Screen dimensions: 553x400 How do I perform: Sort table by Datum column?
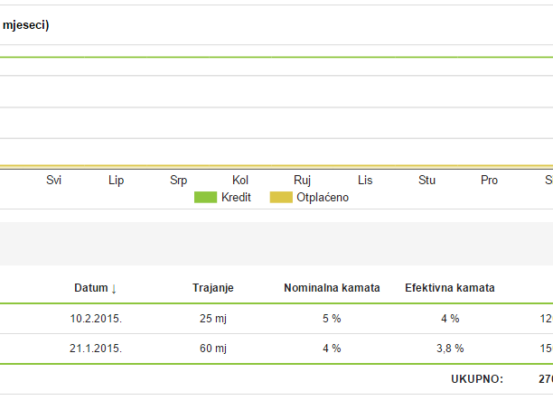pyautogui.click(x=91, y=288)
